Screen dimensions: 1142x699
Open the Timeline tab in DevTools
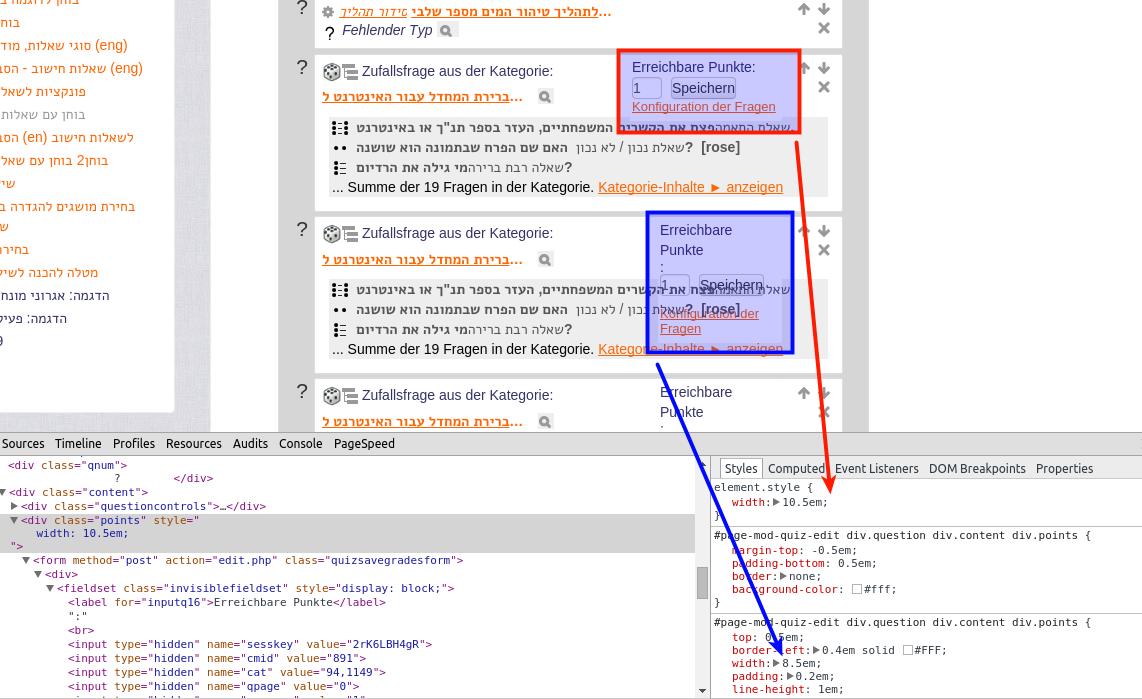click(x=78, y=443)
